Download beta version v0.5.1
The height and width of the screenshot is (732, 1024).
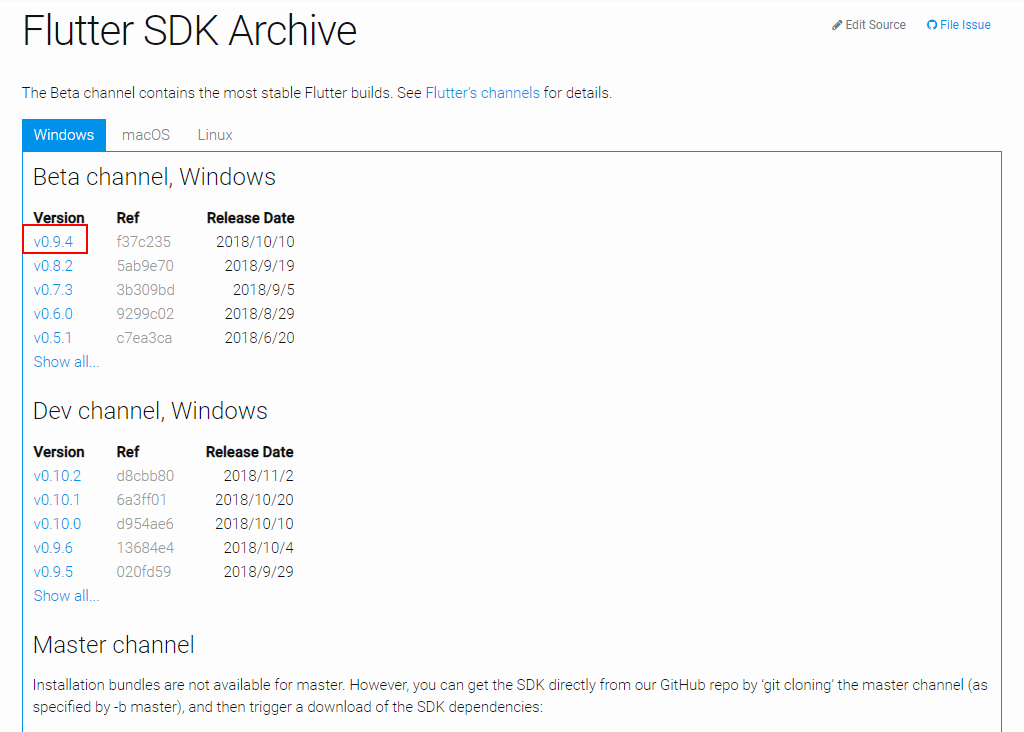click(53, 338)
